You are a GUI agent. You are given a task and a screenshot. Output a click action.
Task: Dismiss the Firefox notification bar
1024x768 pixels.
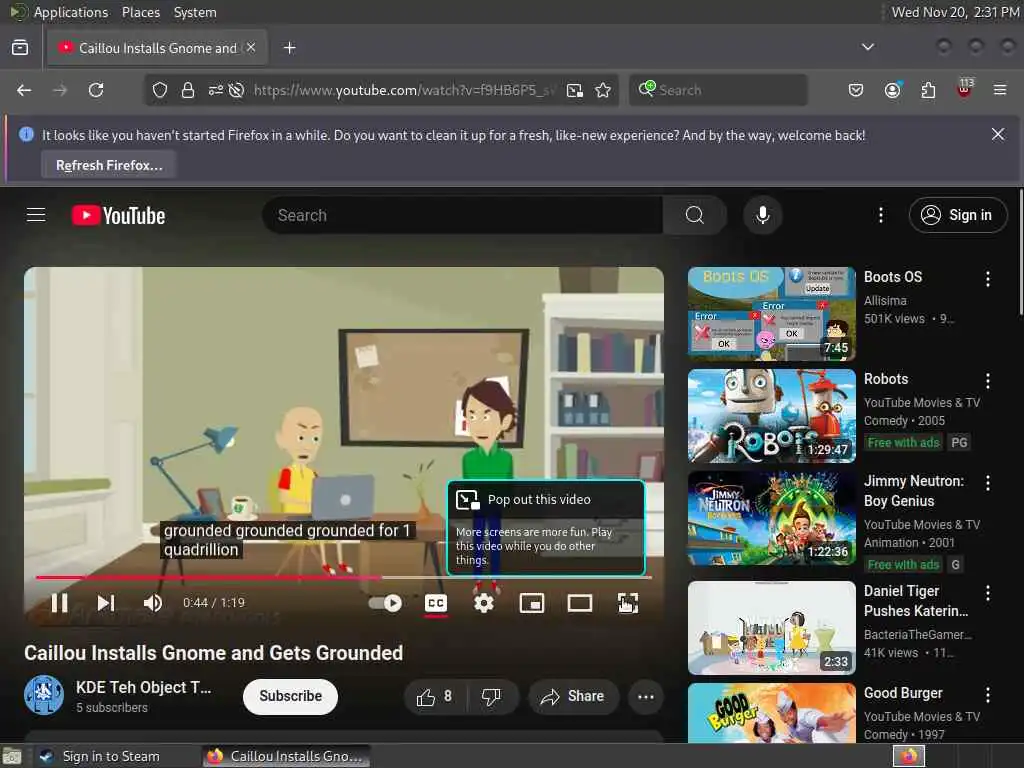point(998,134)
